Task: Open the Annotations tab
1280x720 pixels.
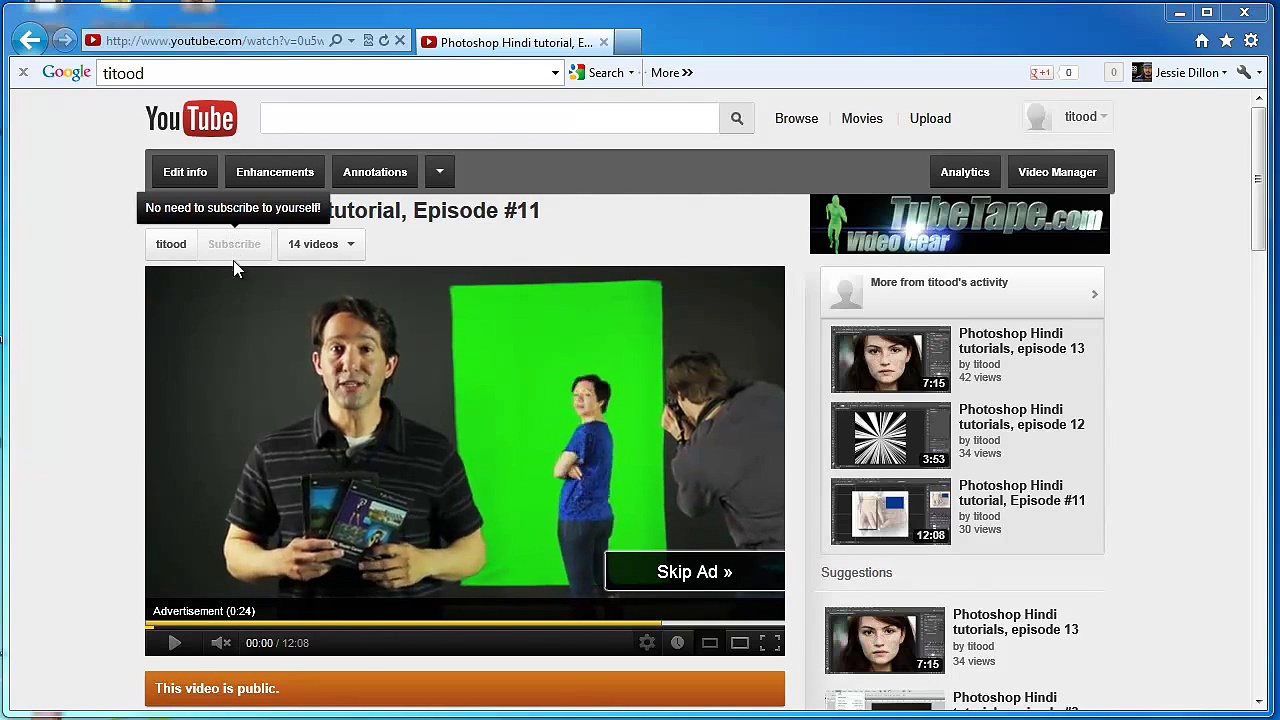Action: coord(375,172)
